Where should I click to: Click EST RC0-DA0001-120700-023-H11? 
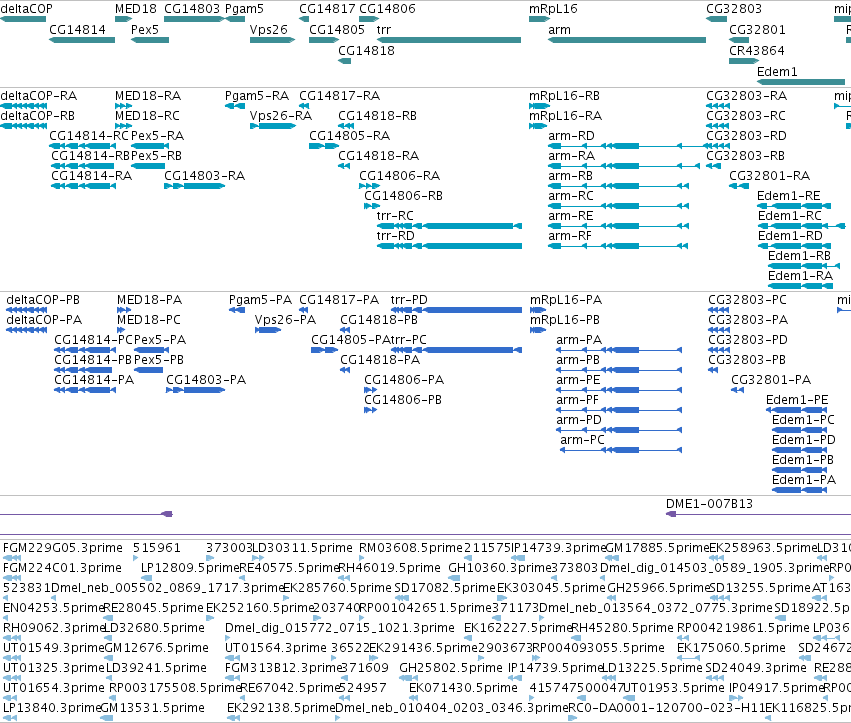666,708
